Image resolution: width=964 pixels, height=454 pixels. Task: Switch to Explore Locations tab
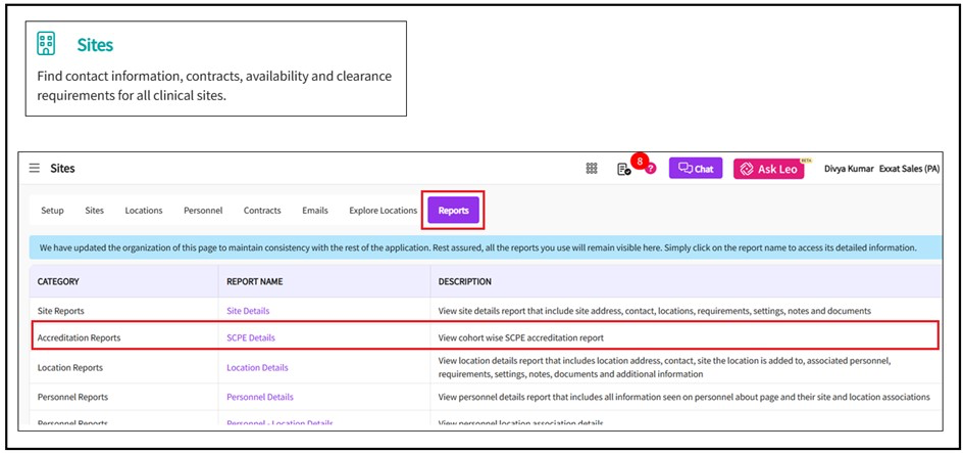pyautogui.click(x=383, y=211)
